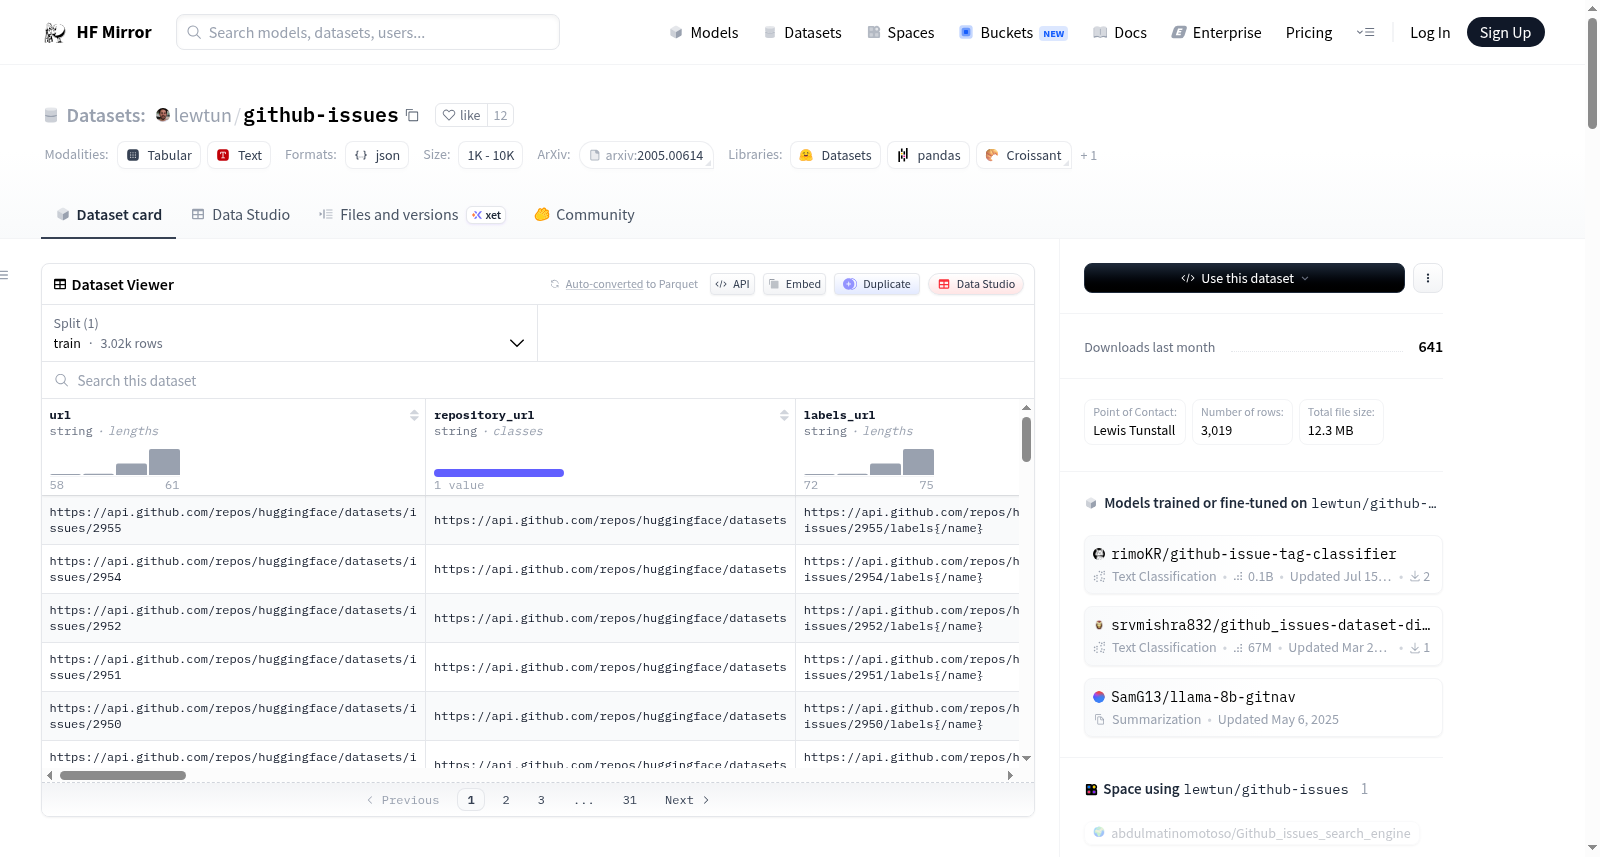
Task: Open the Datasets library tag
Action: pyautogui.click(x=836, y=155)
